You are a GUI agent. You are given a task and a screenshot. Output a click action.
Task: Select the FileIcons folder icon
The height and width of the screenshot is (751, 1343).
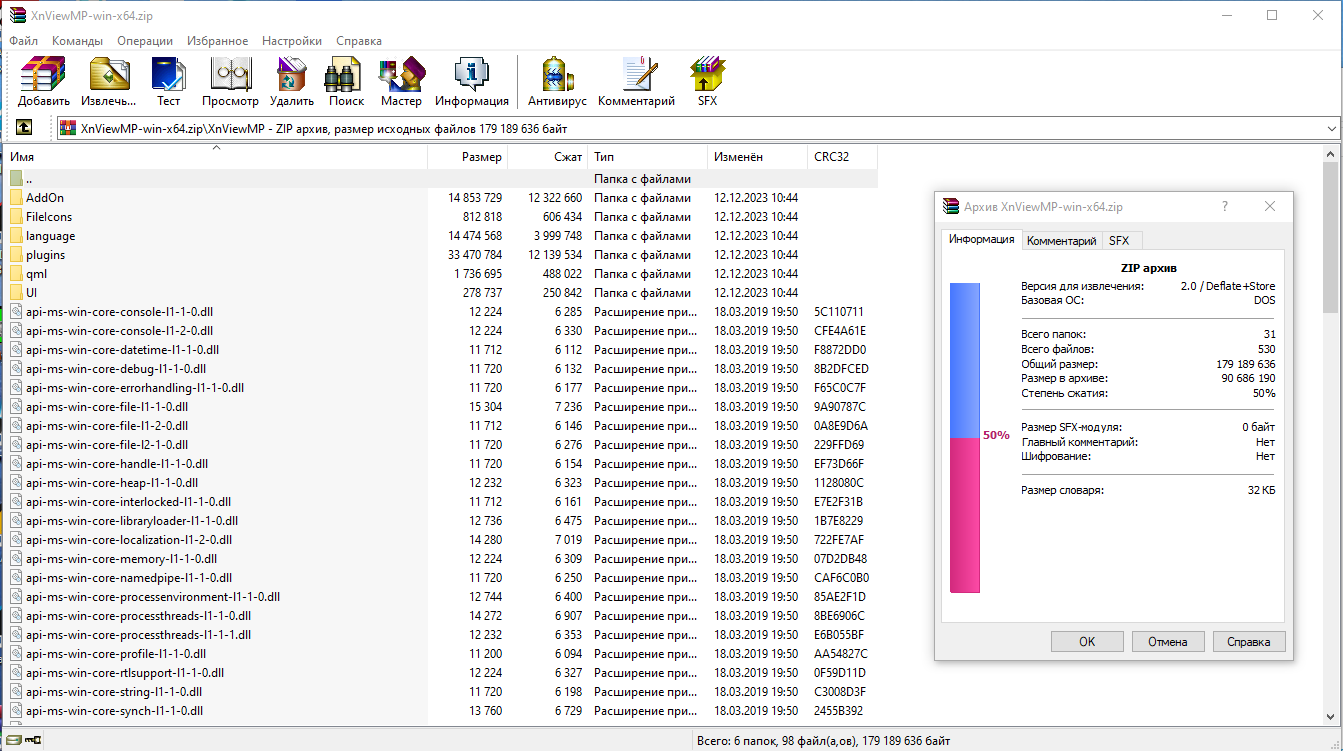(16, 217)
